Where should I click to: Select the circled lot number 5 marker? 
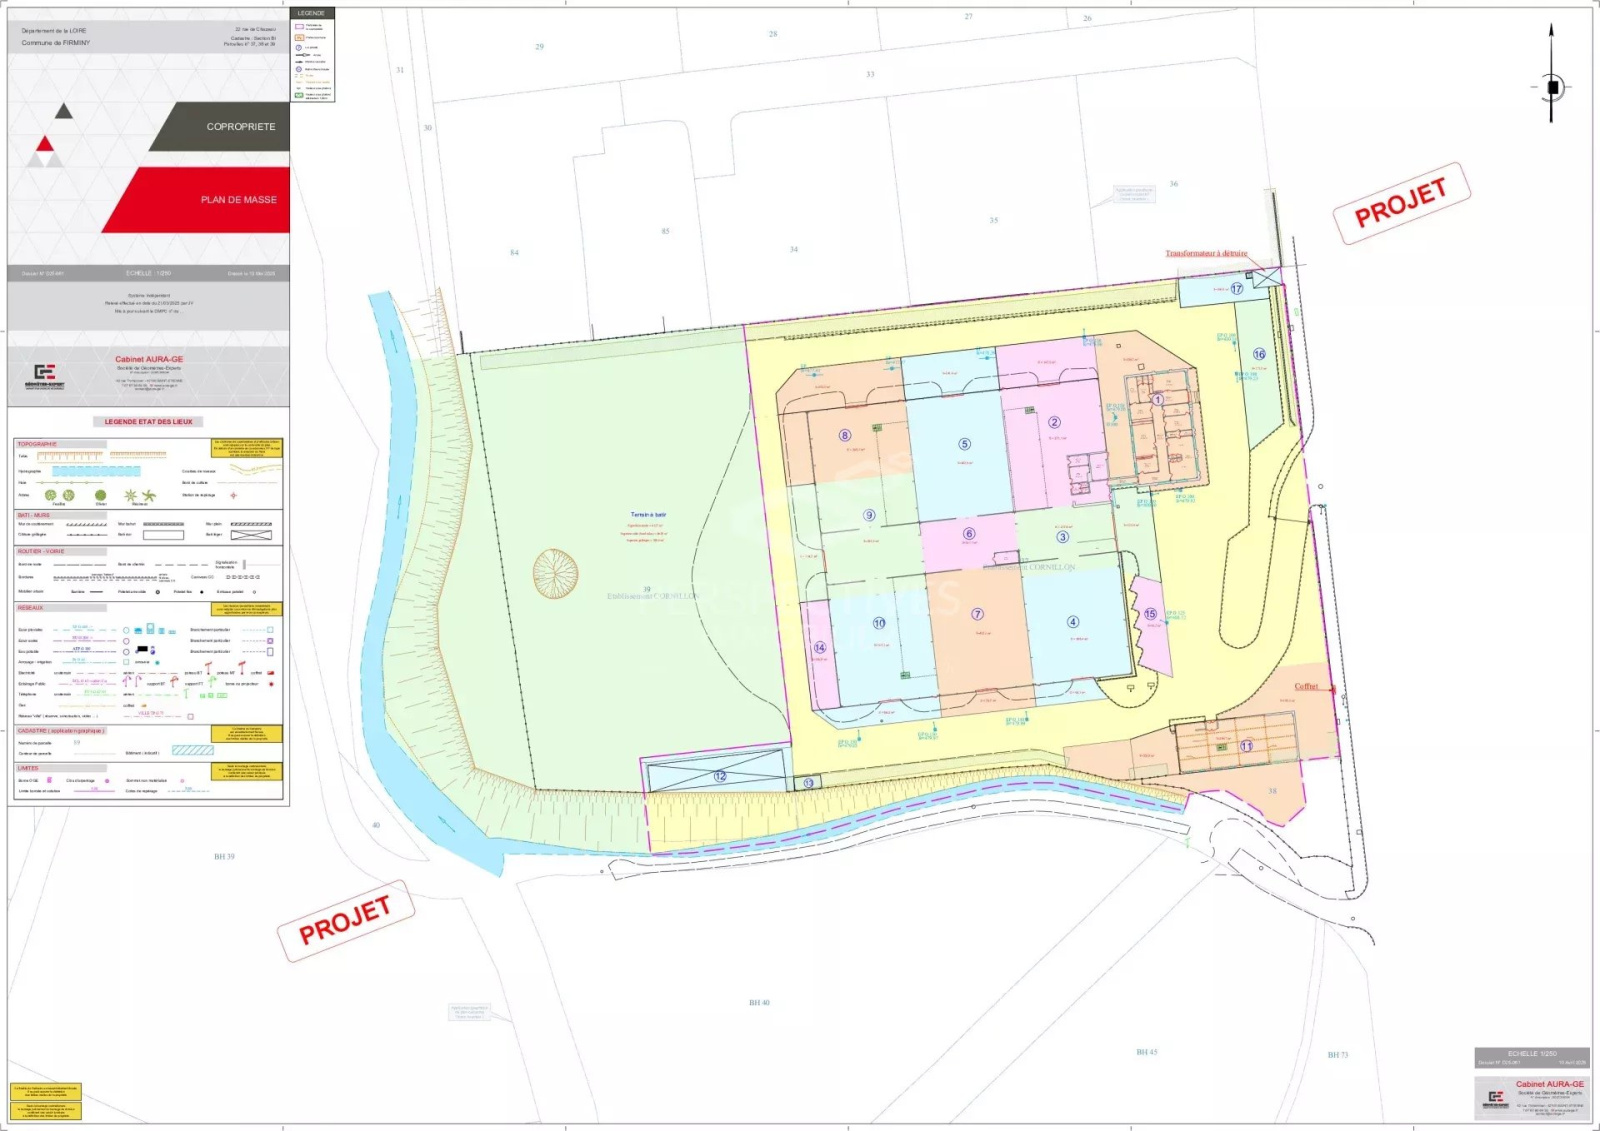(x=964, y=444)
